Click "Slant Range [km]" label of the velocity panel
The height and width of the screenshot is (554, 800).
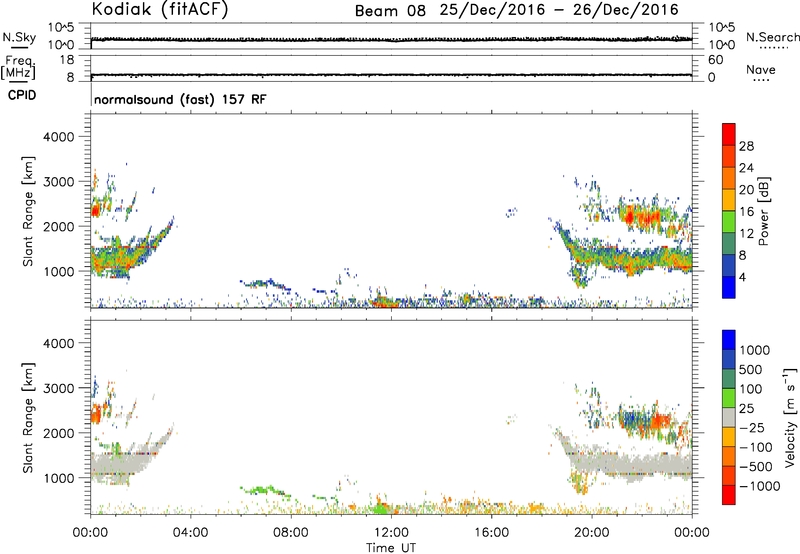pos(28,418)
